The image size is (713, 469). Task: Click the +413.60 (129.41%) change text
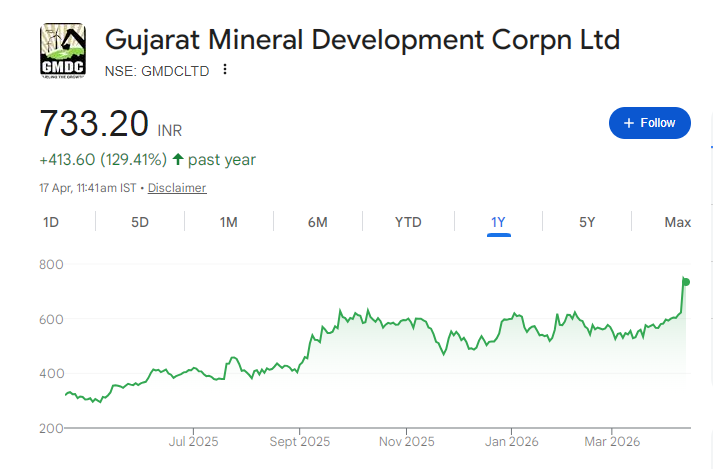pos(103,159)
